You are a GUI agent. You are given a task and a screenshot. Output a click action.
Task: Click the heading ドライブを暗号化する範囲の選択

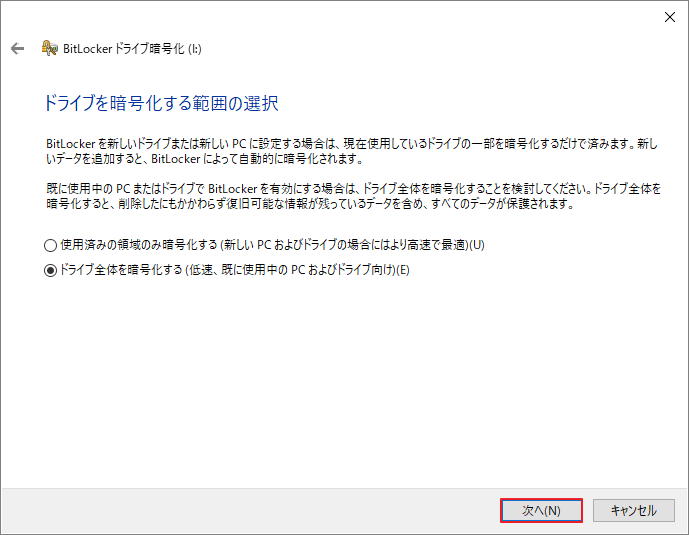[x=161, y=104]
